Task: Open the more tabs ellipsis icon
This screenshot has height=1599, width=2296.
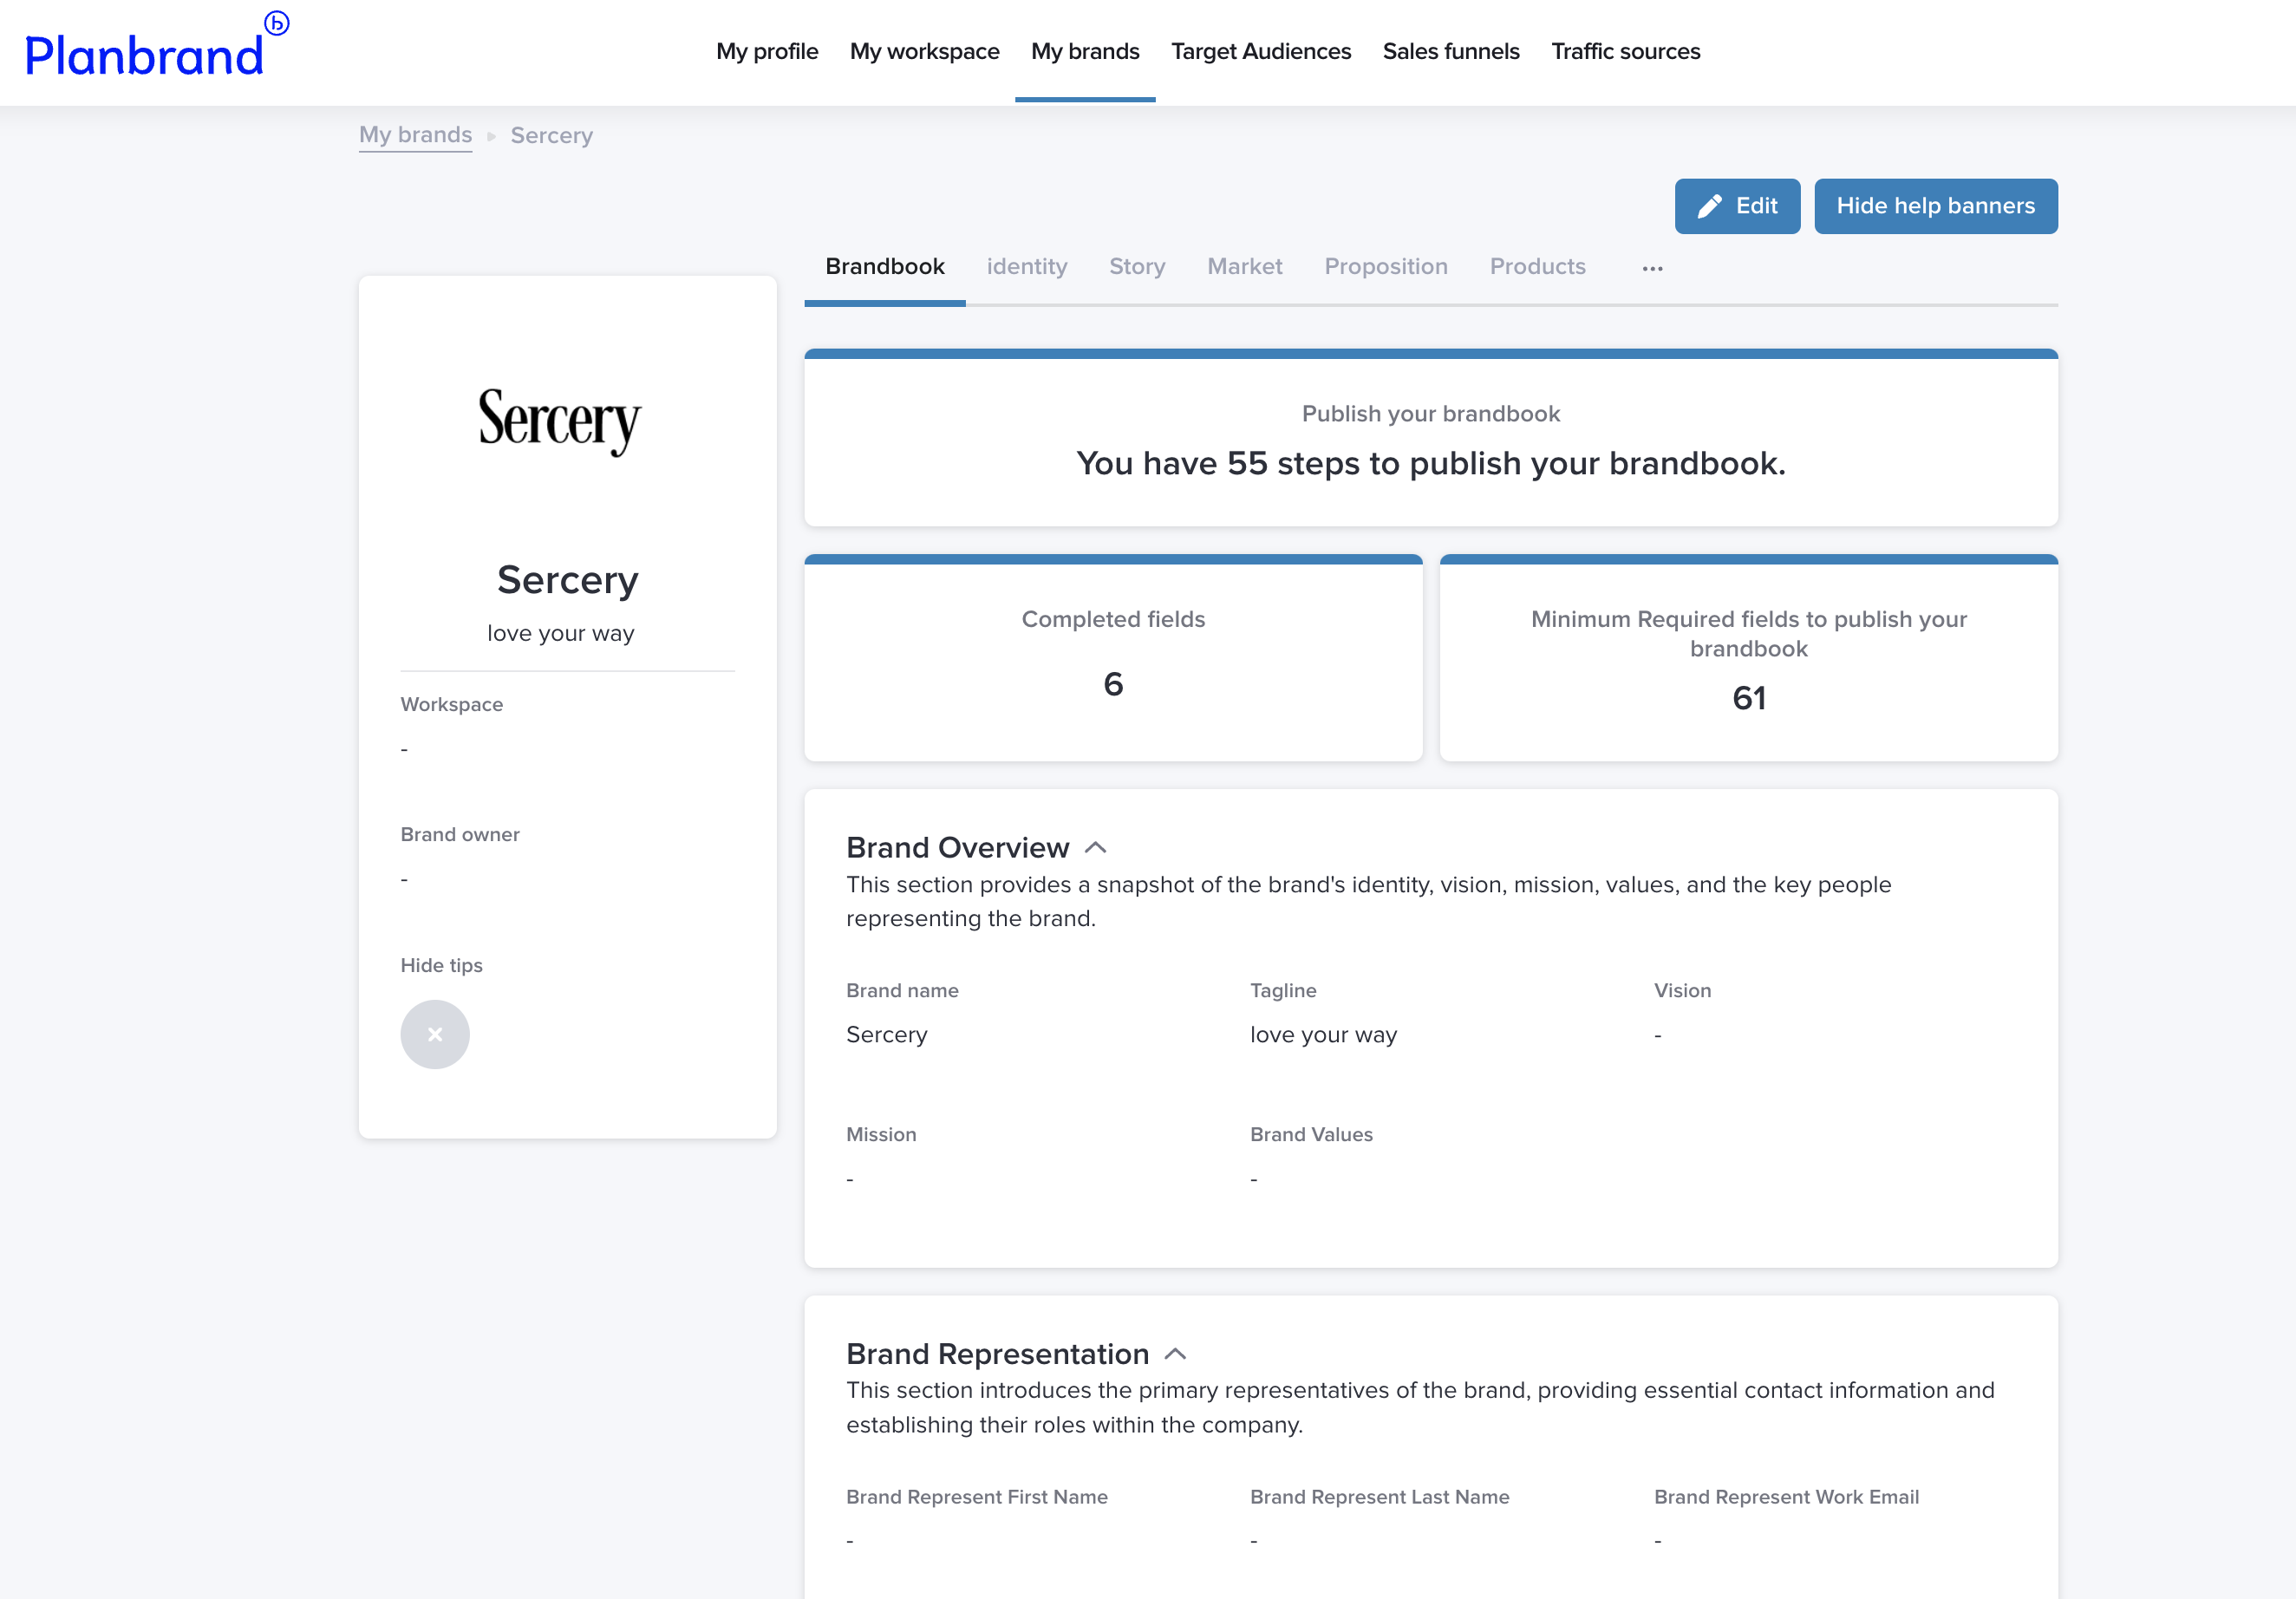Action: (x=1652, y=268)
